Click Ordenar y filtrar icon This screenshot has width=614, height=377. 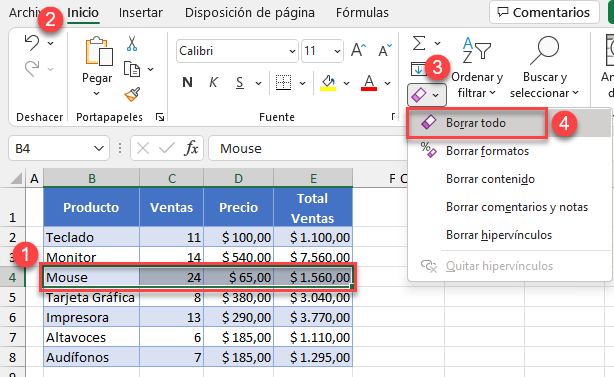pos(477,50)
